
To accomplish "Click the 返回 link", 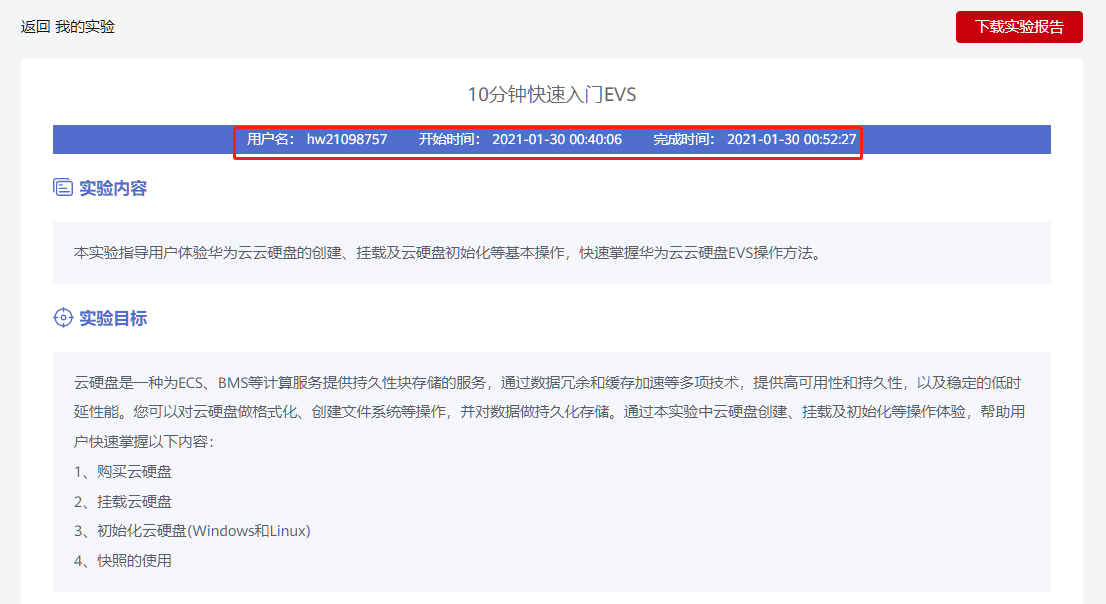I will coord(35,27).
